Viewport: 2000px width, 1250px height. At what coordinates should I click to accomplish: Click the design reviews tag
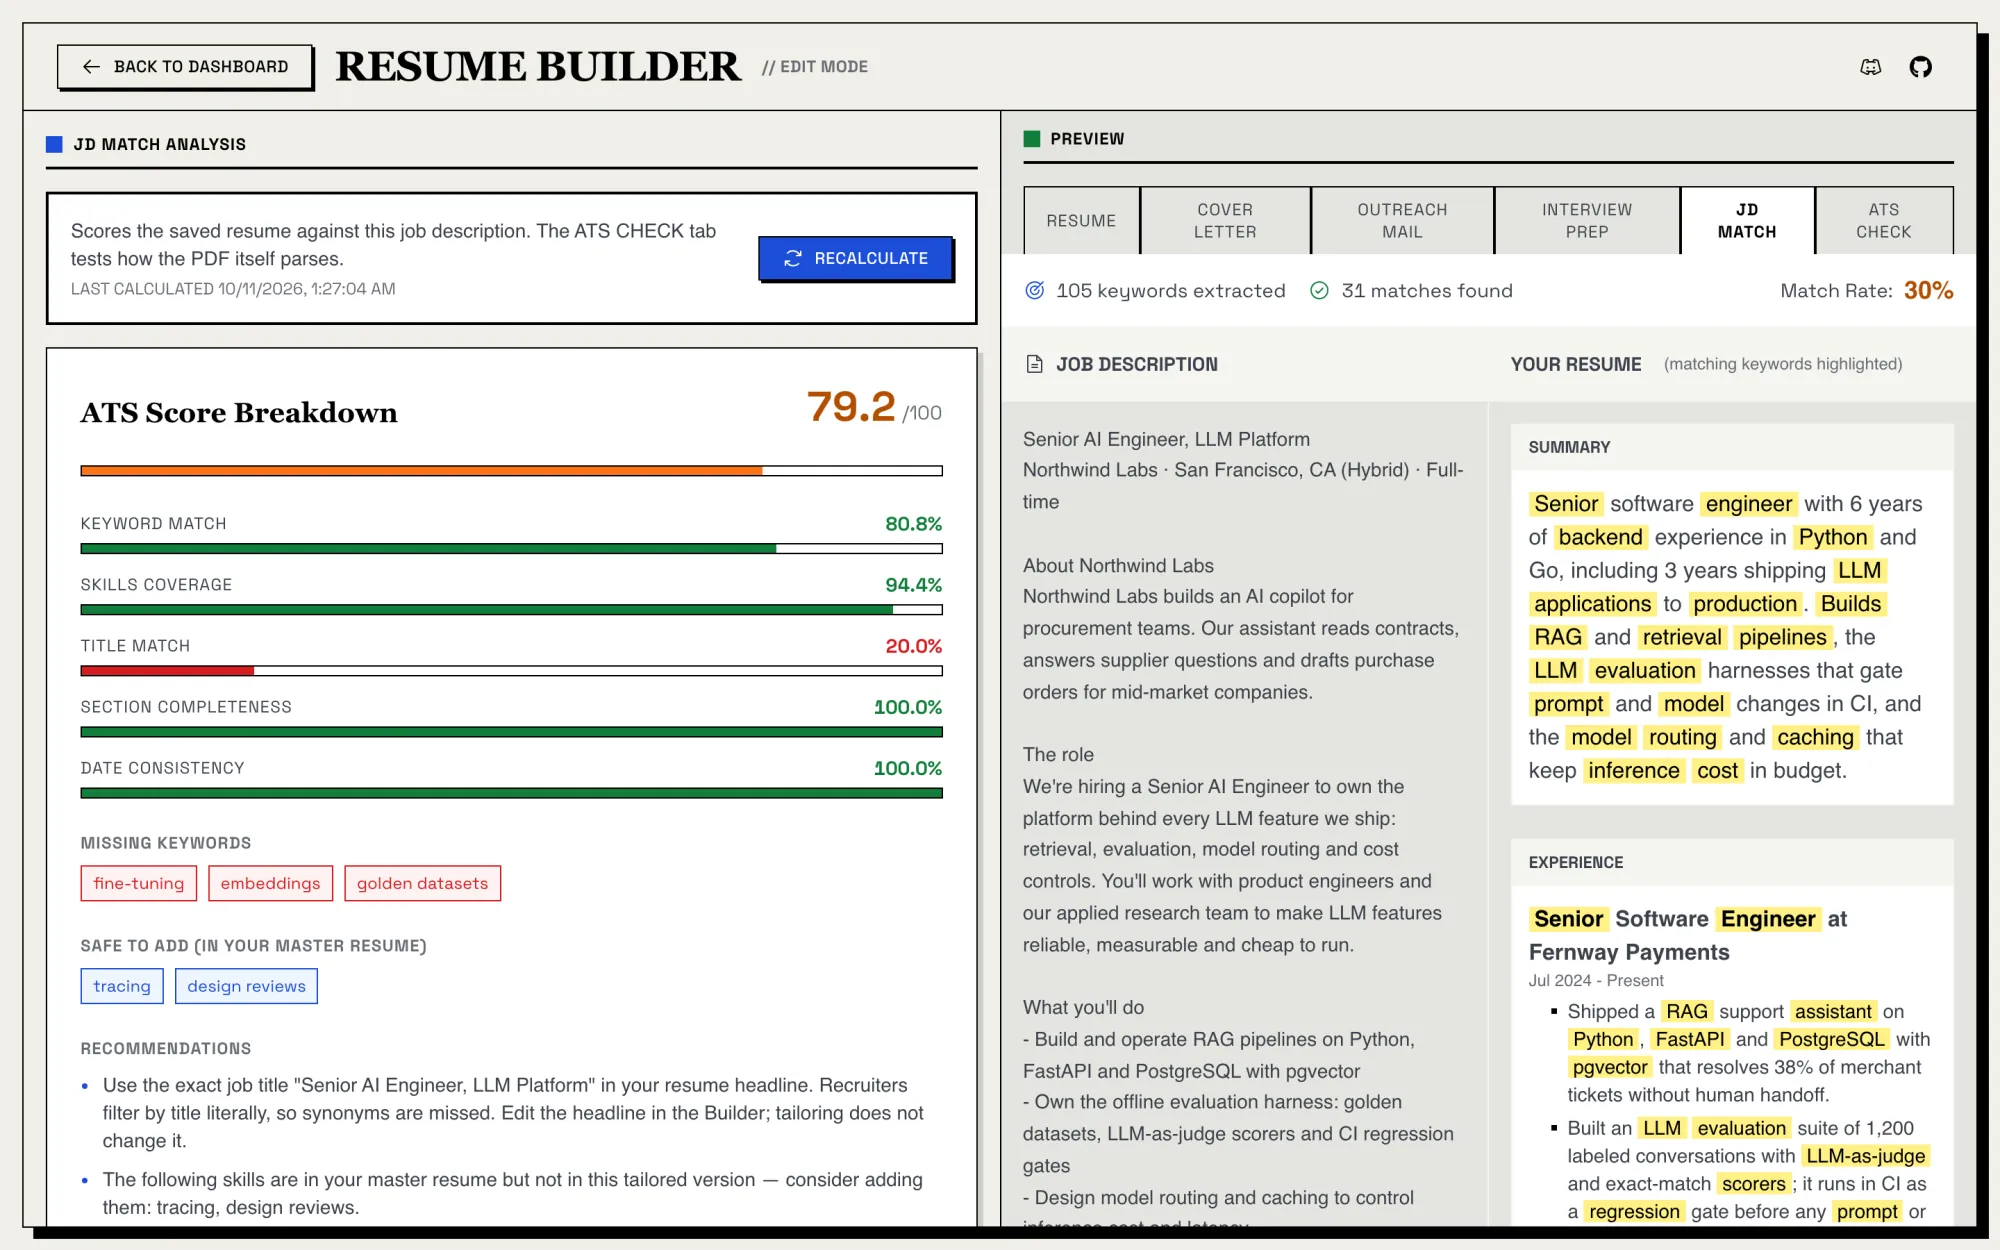click(x=246, y=986)
